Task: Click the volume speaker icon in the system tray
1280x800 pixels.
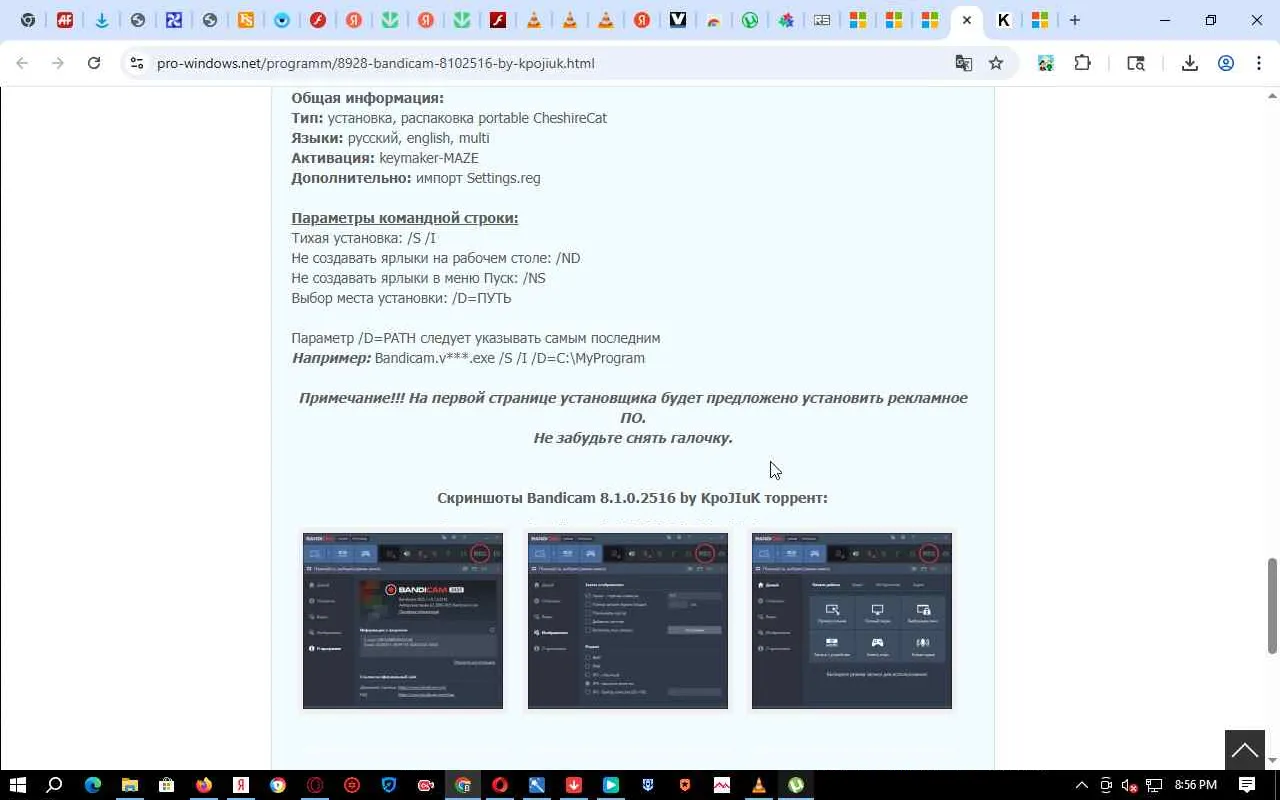Action: pyautogui.click(x=1129, y=785)
